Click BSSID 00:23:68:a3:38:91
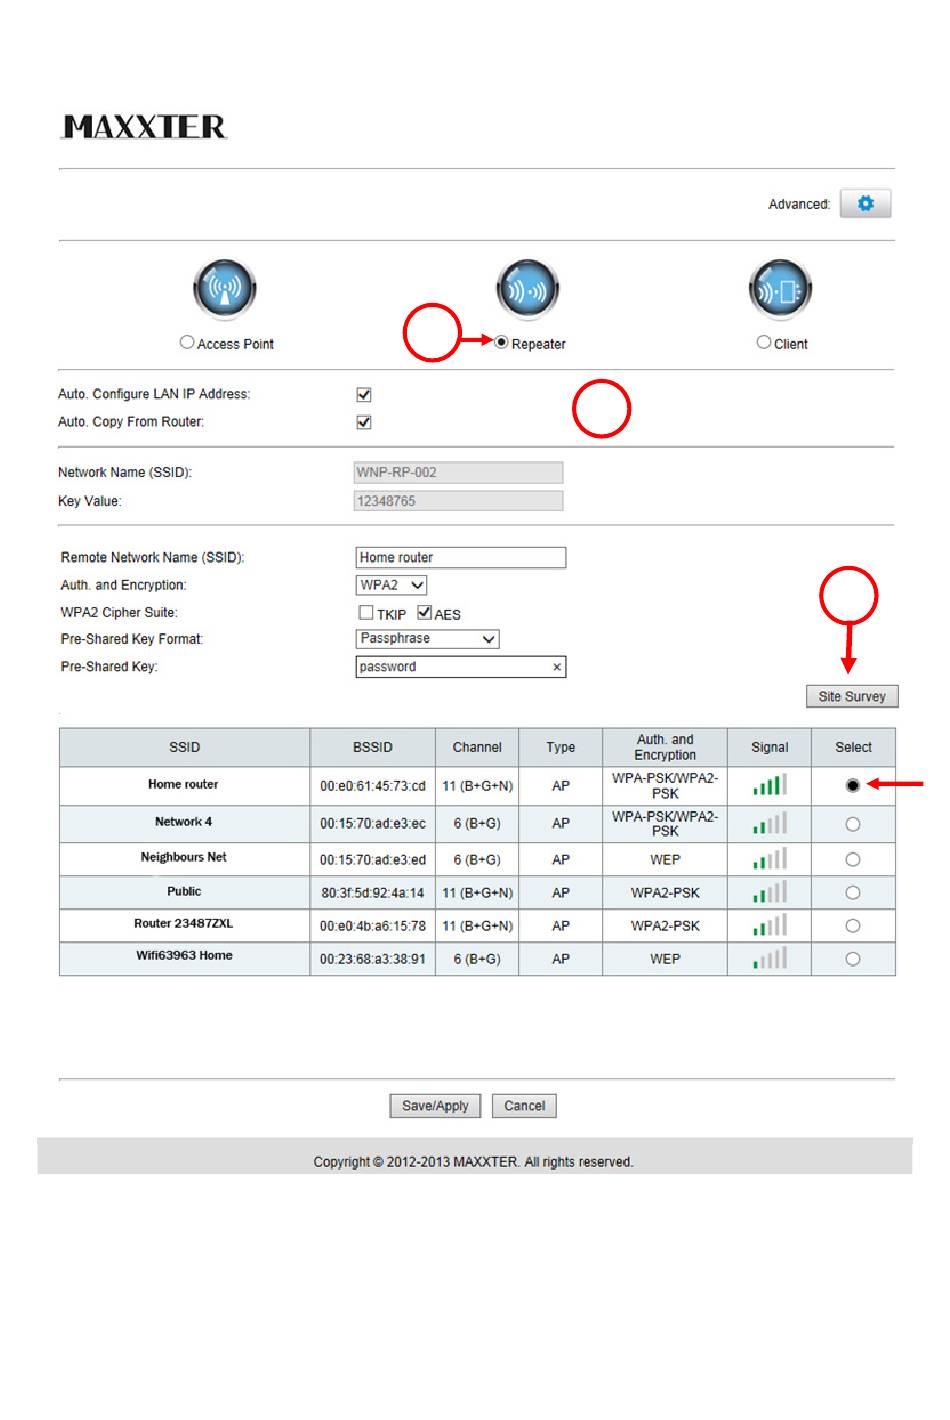 point(373,959)
